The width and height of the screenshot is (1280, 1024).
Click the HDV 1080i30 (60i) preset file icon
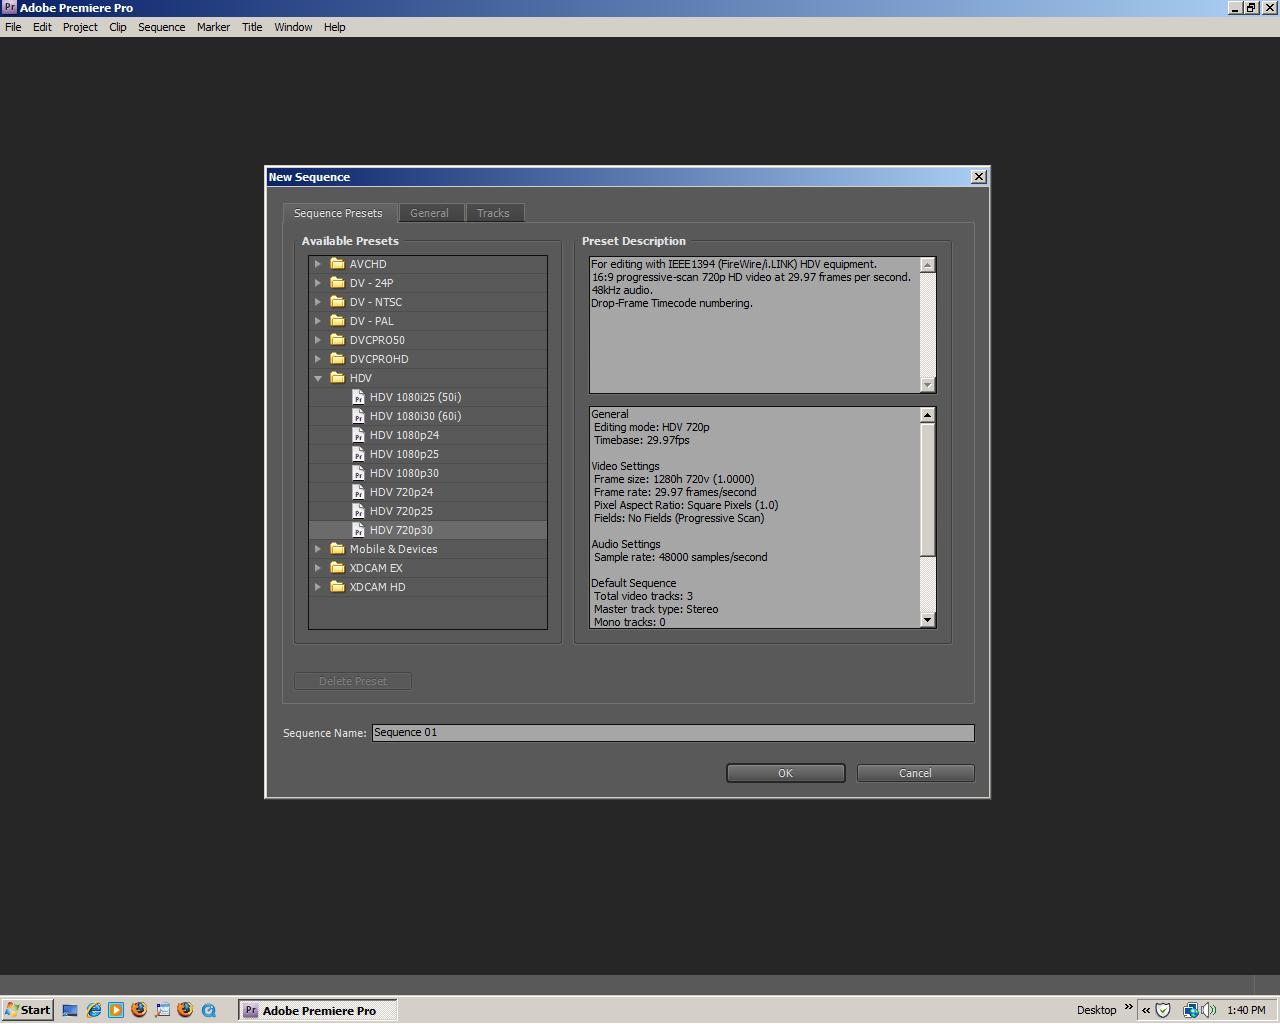tap(358, 416)
